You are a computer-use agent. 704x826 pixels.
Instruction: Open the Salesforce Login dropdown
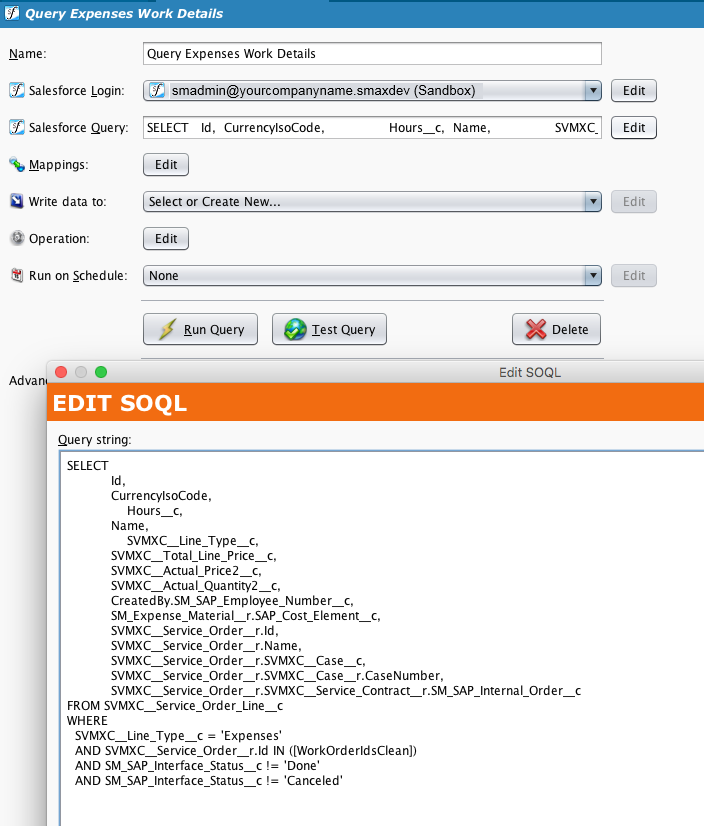tap(592, 91)
